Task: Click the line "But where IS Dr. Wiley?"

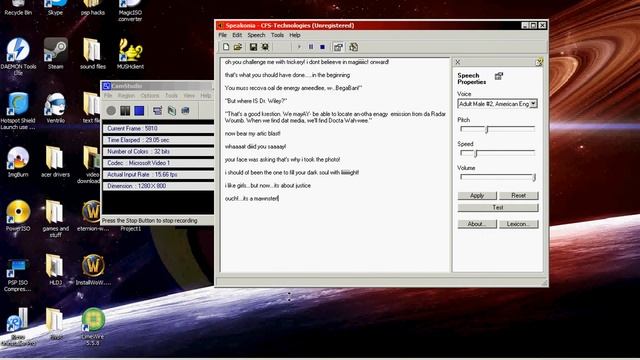Action: [256, 101]
